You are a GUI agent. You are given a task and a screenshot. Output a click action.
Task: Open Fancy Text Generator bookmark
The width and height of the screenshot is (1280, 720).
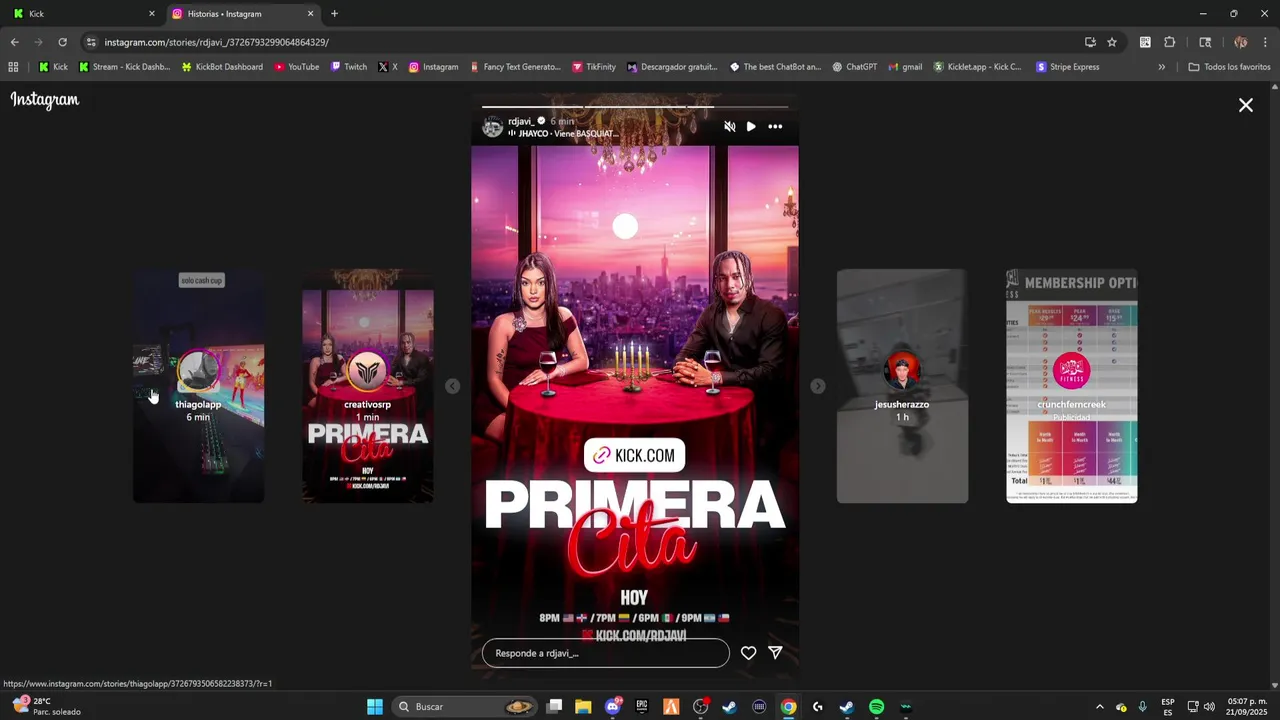(x=514, y=67)
